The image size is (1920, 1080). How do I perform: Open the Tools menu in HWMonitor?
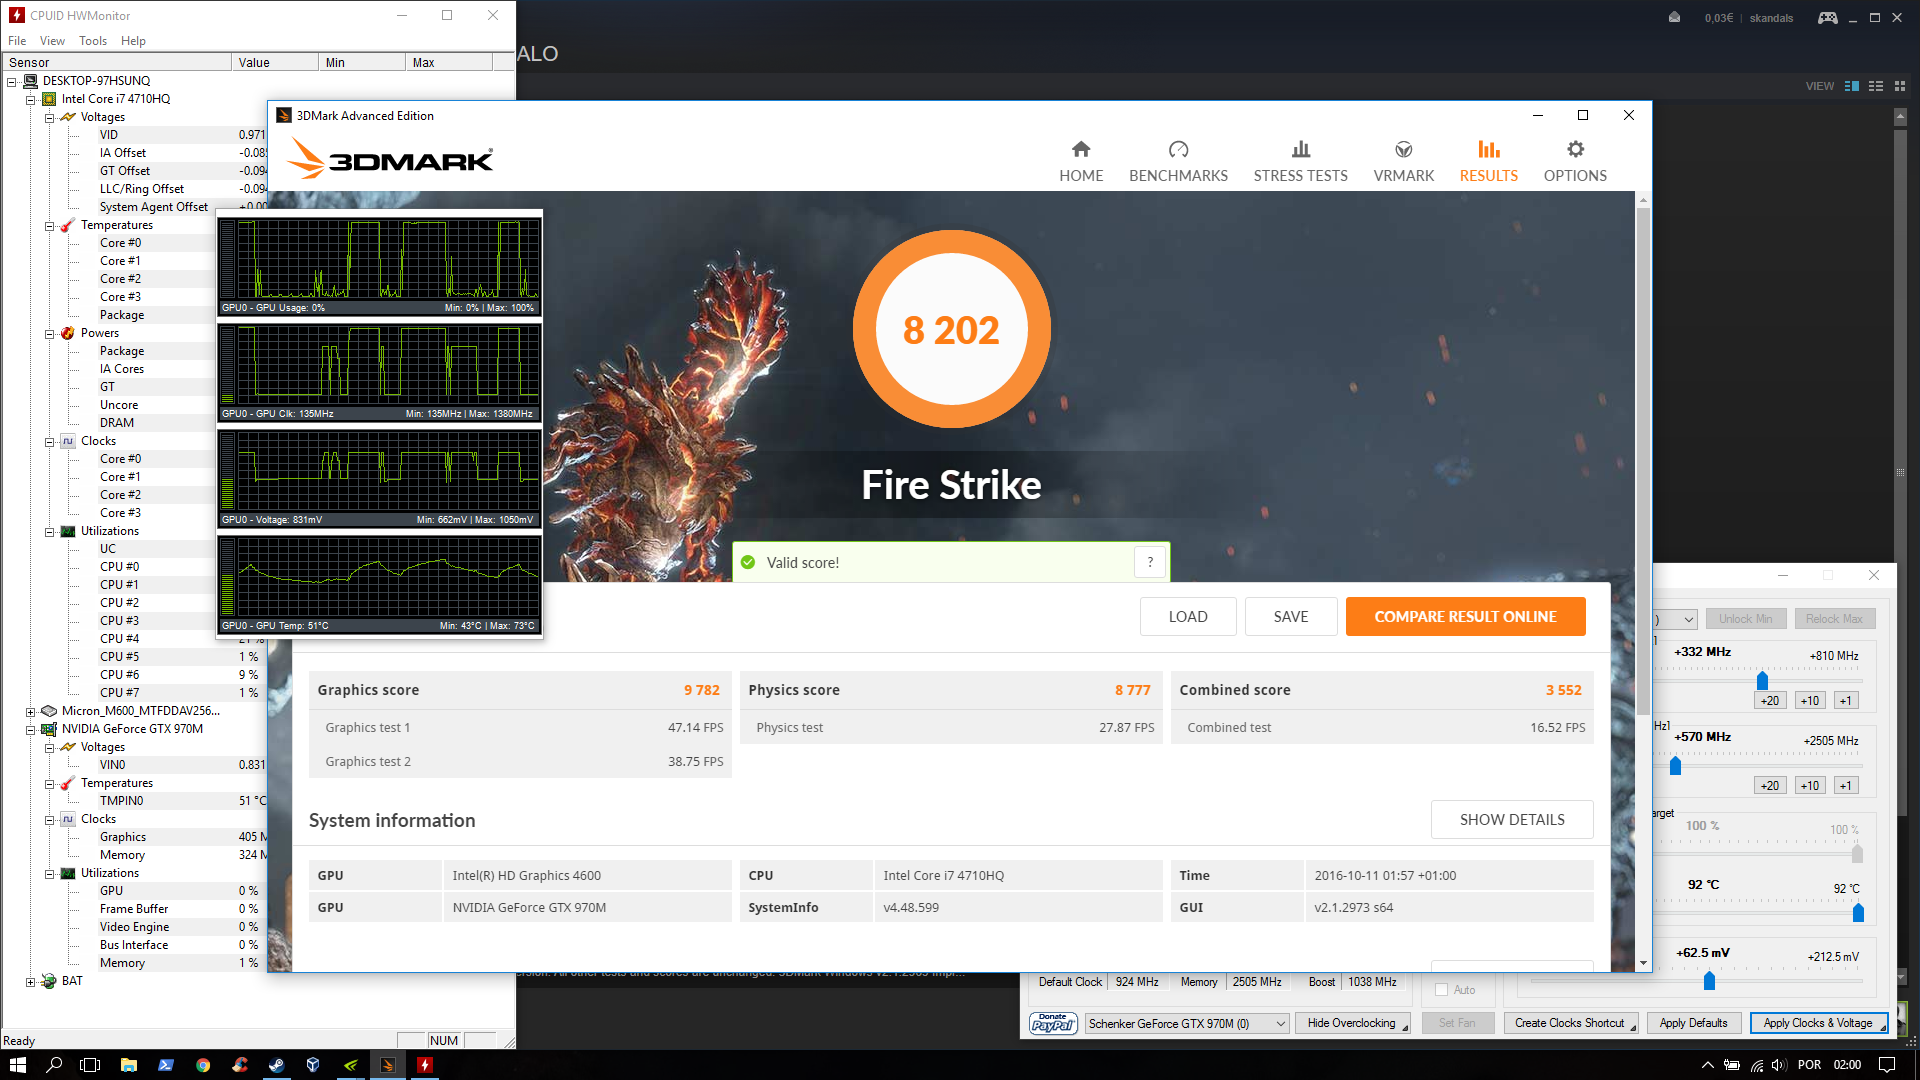pos(93,41)
